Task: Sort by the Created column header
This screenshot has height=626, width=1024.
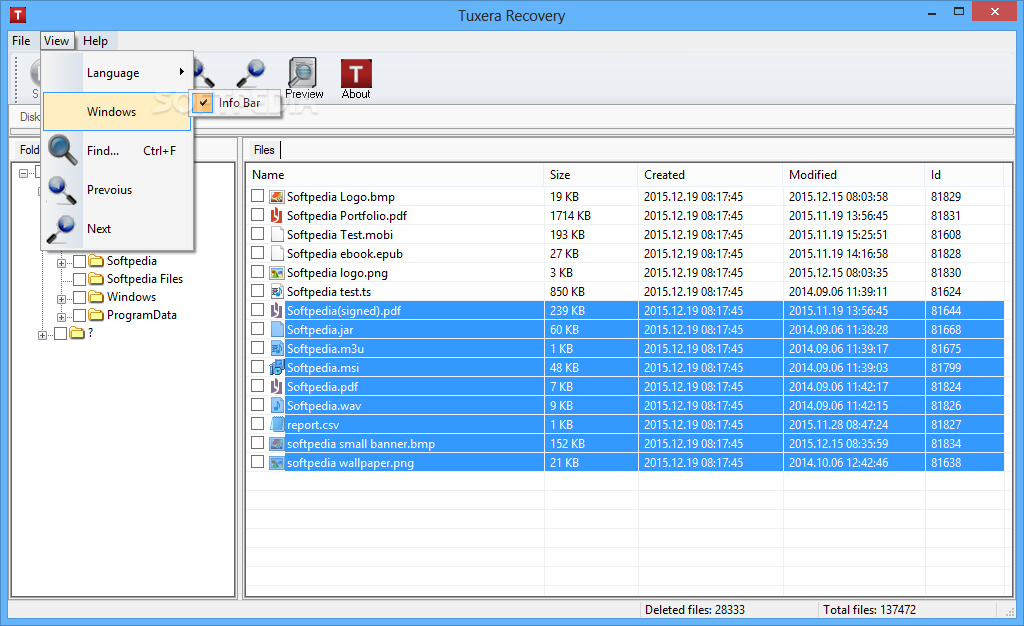Action: coord(710,175)
